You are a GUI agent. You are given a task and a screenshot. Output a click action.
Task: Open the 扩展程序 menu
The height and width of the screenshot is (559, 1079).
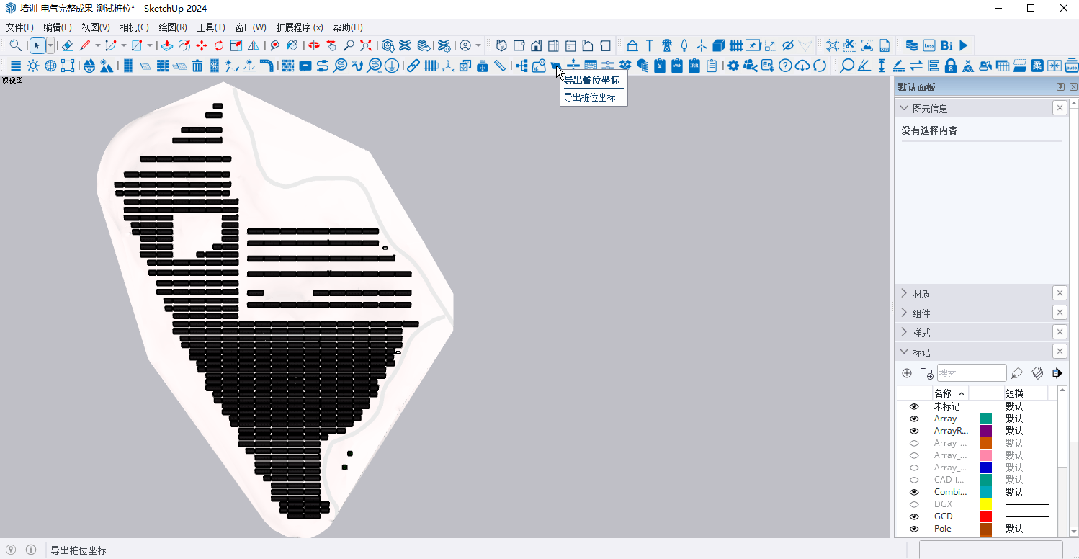click(x=299, y=27)
